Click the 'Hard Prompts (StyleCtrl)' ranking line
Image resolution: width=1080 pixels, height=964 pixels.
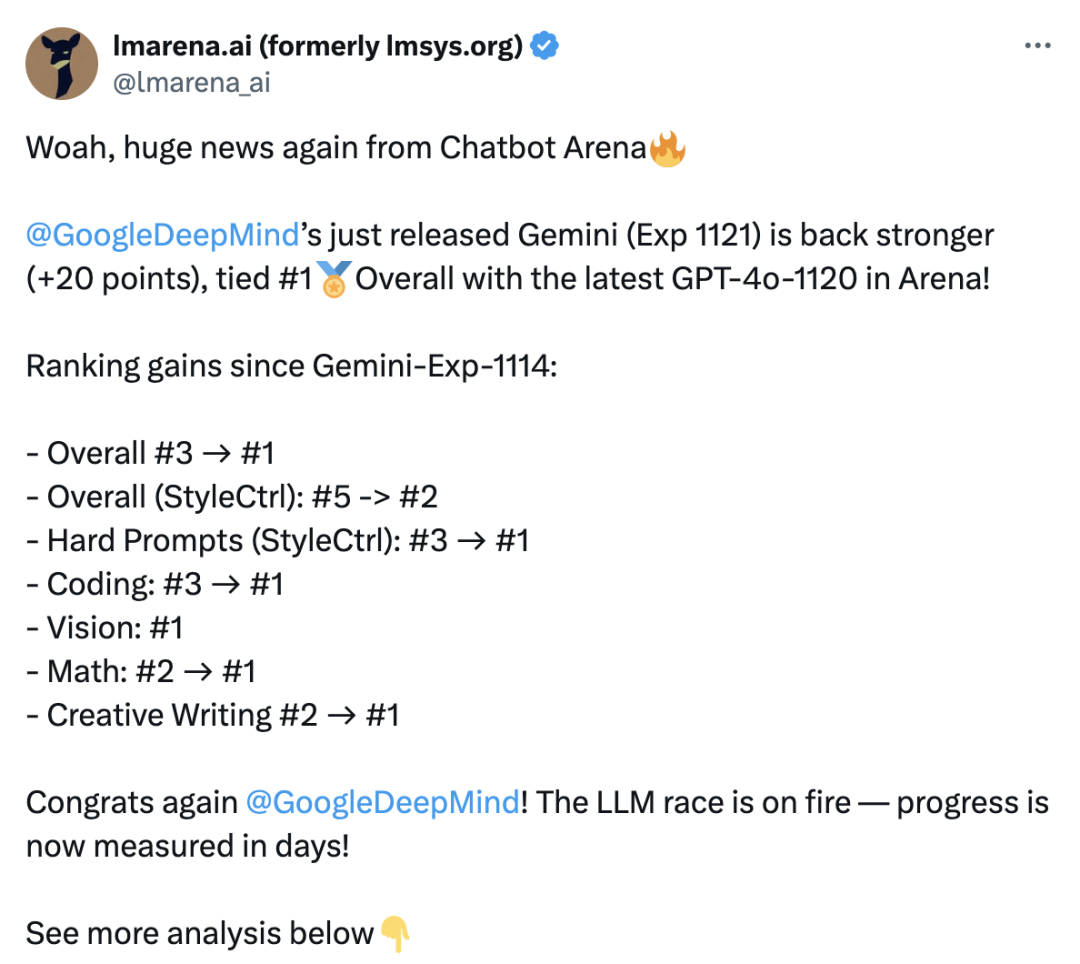278,541
